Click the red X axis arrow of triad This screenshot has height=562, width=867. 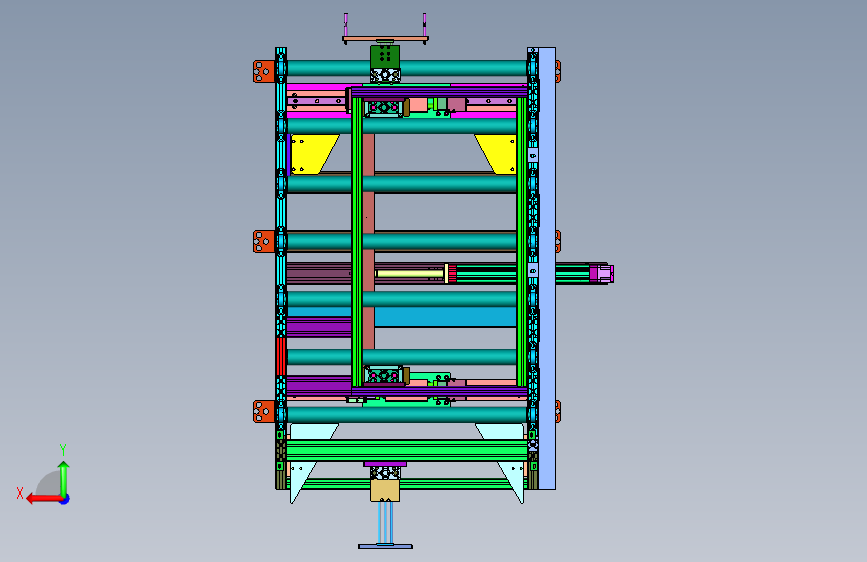44,499
